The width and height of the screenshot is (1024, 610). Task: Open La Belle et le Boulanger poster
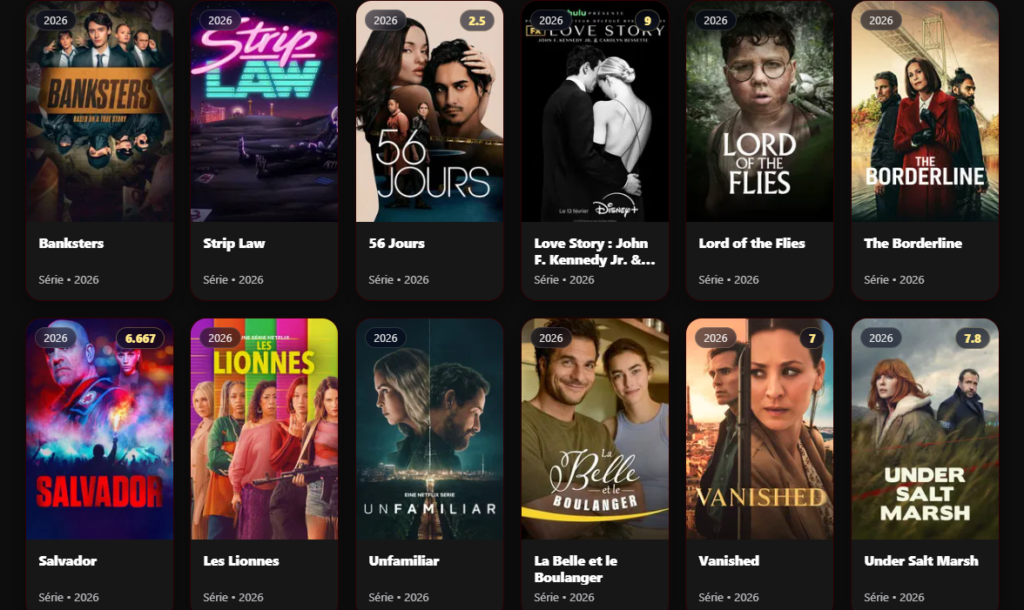(x=595, y=429)
